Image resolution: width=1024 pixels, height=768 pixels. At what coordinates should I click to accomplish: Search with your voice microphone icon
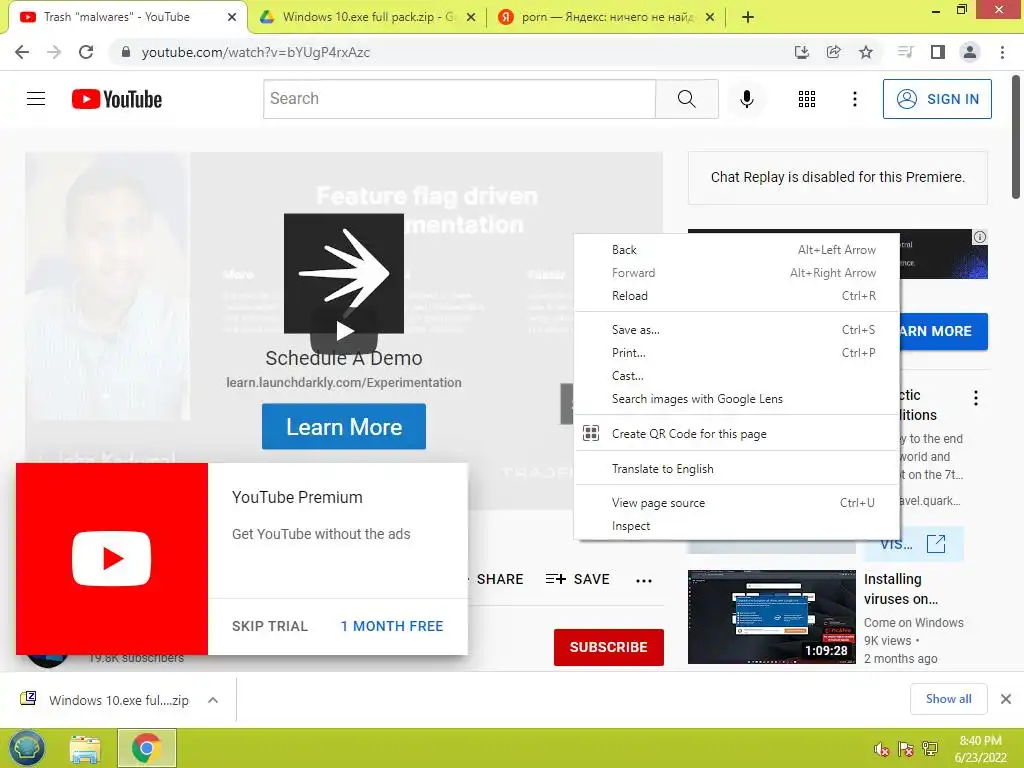[x=747, y=99]
